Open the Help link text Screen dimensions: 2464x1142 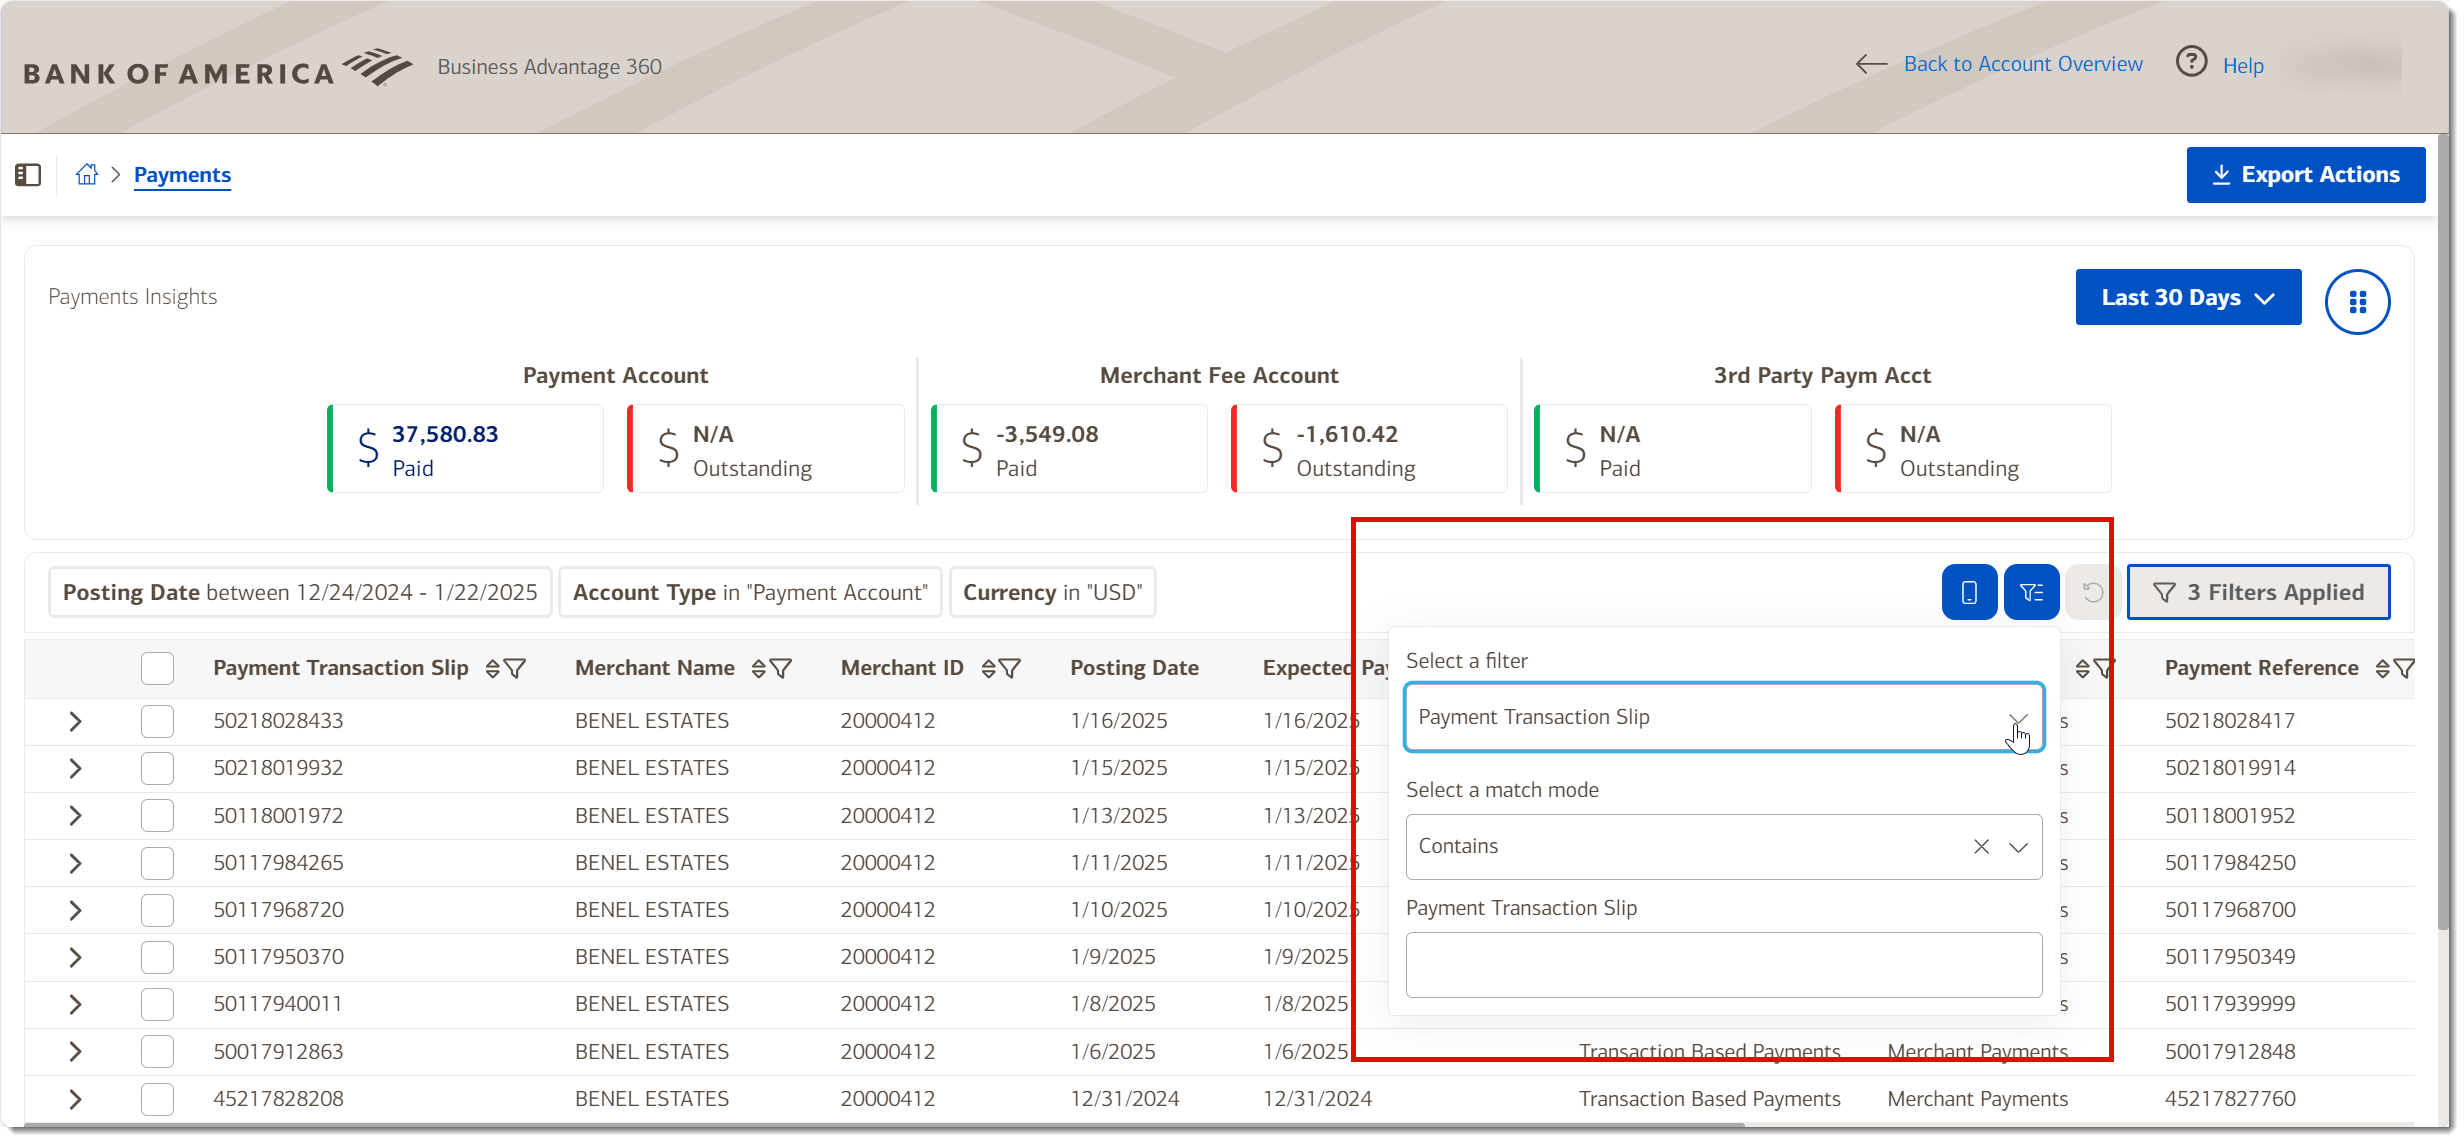click(2243, 66)
